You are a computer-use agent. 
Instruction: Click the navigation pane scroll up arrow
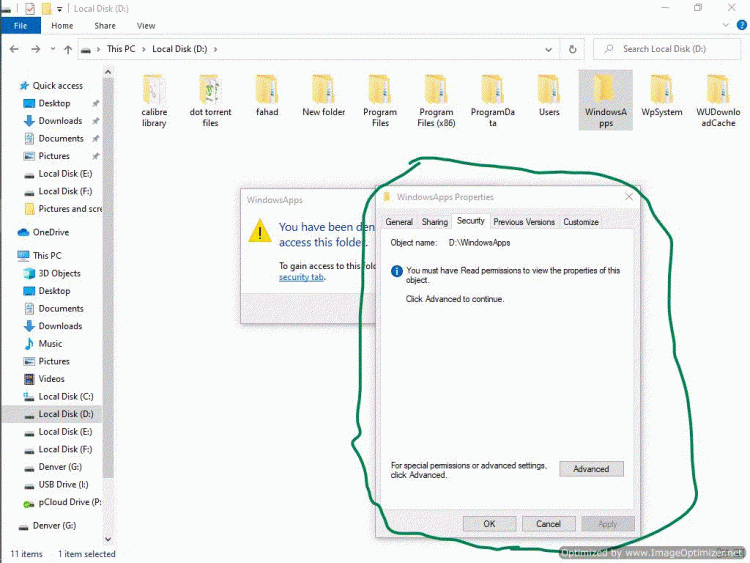click(108, 72)
